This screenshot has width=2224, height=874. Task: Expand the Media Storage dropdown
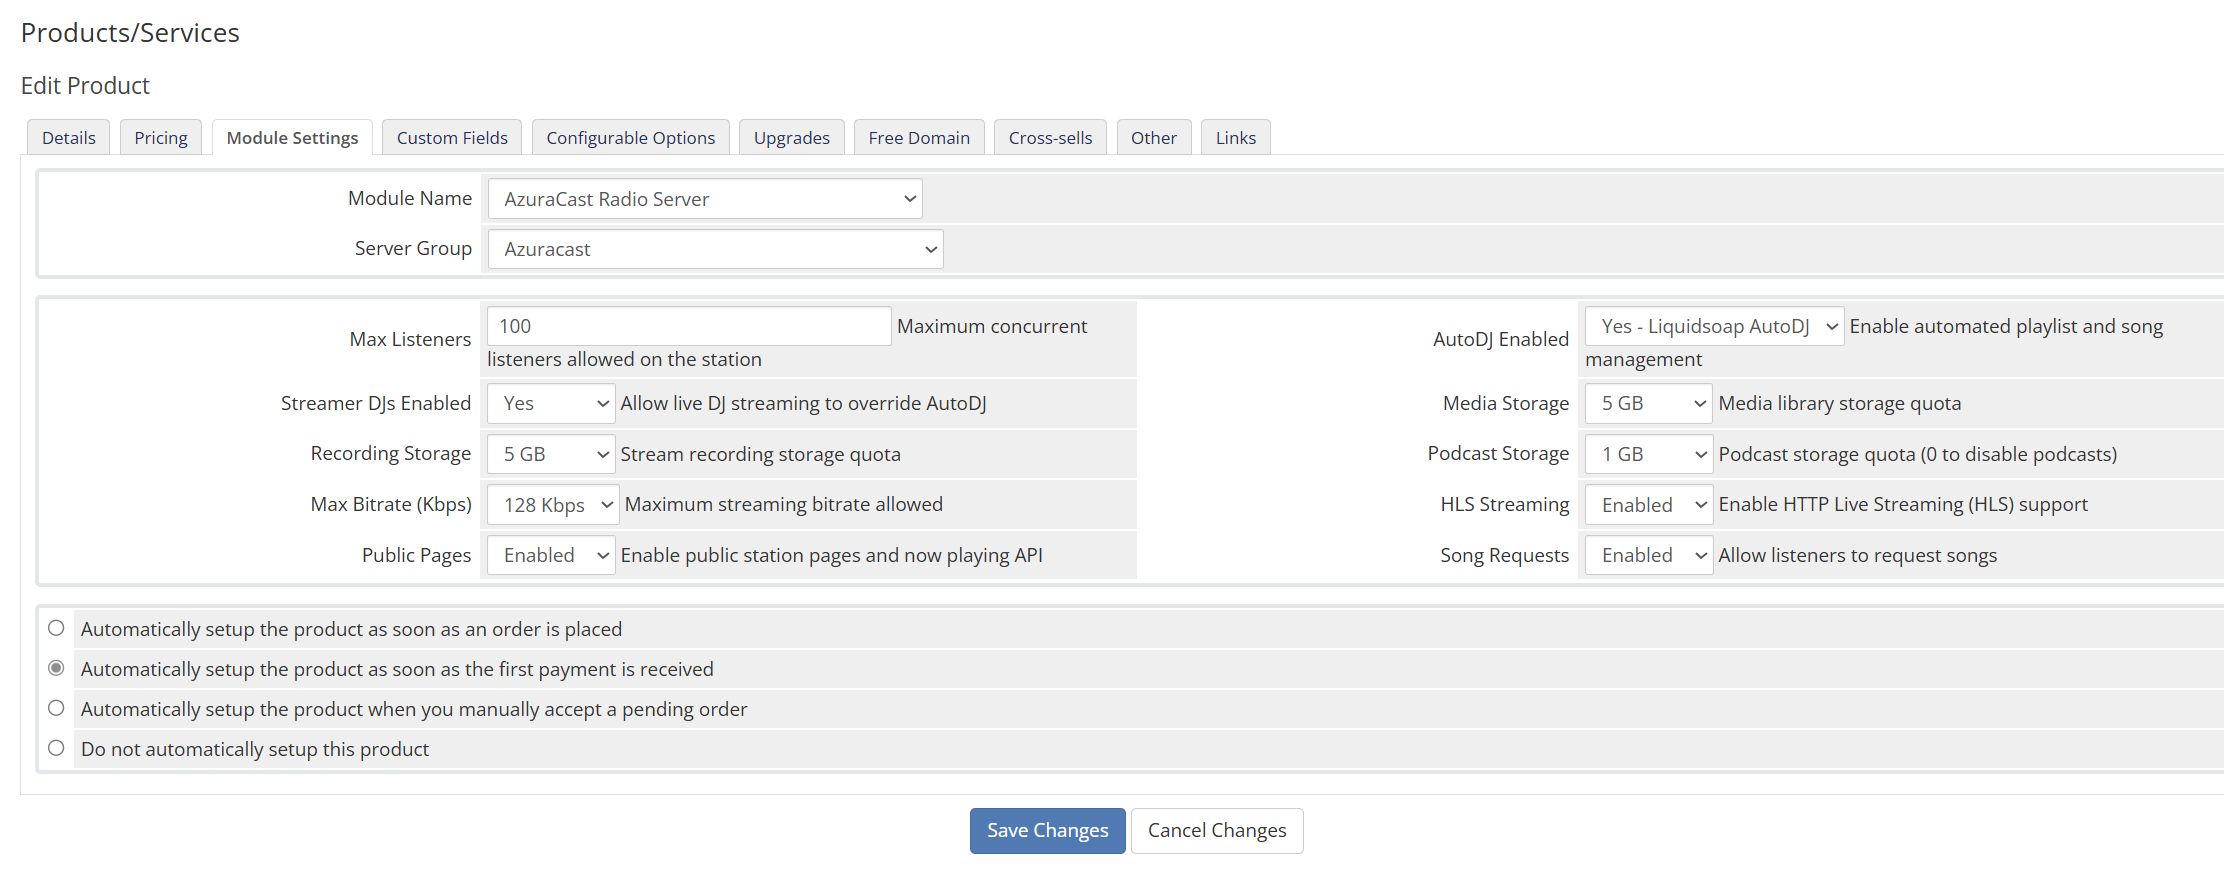coord(1648,404)
